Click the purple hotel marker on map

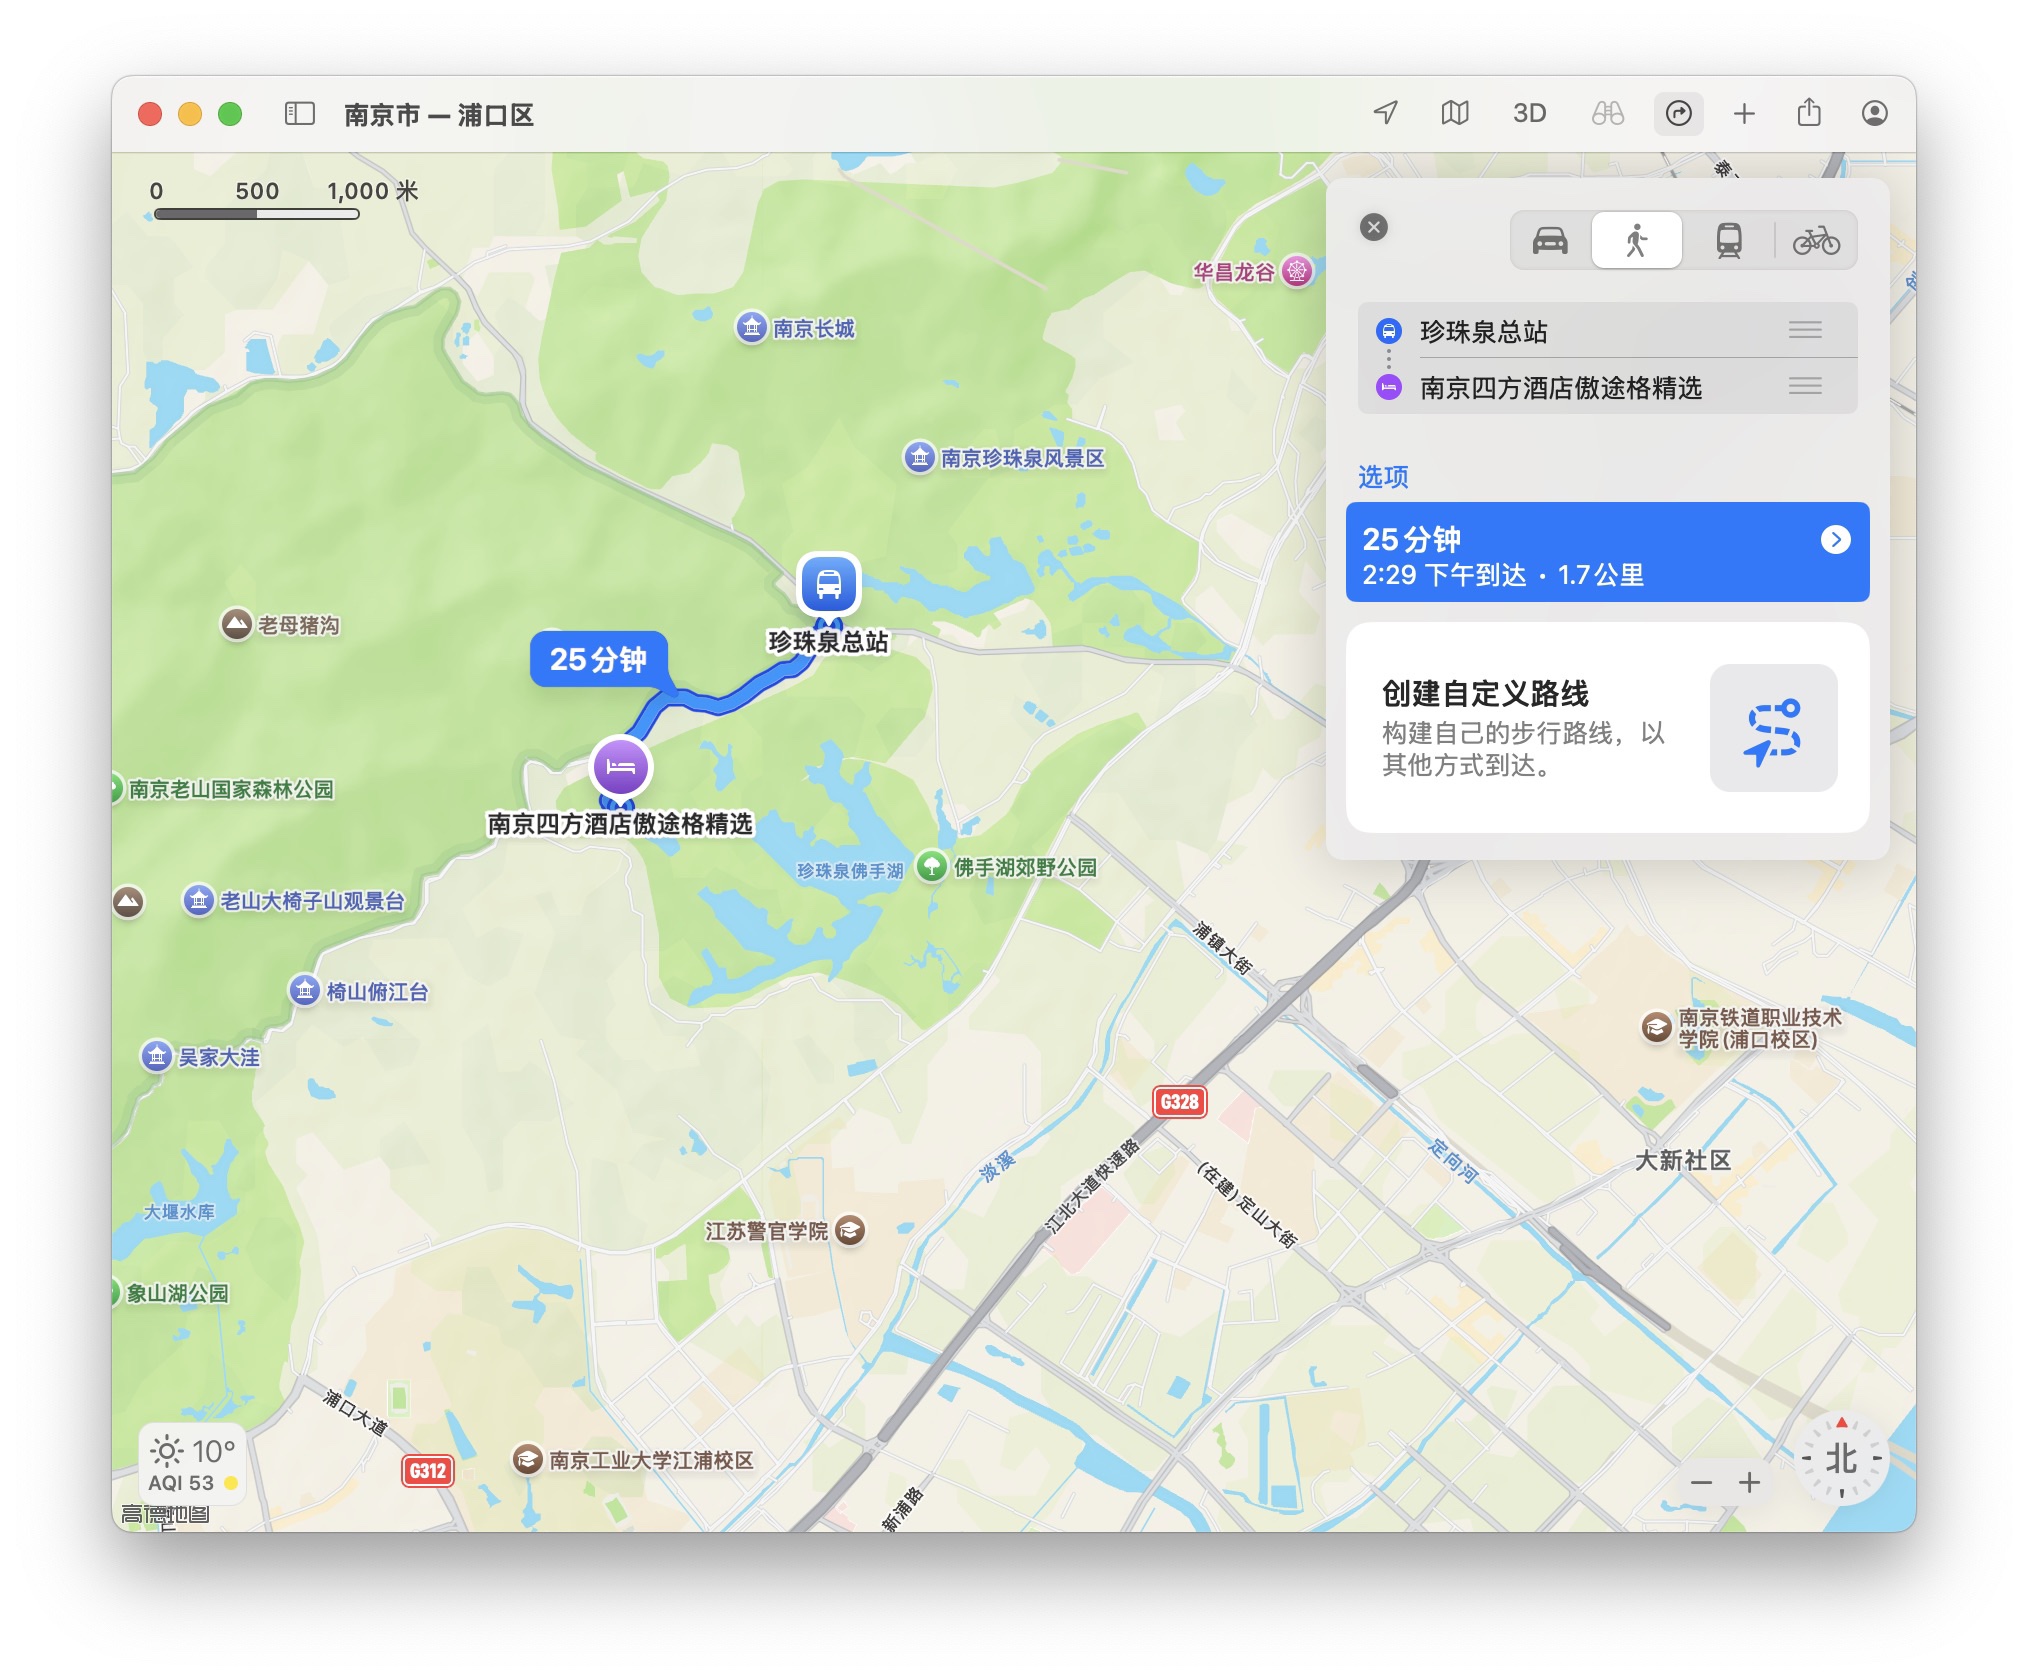[x=621, y=767]
